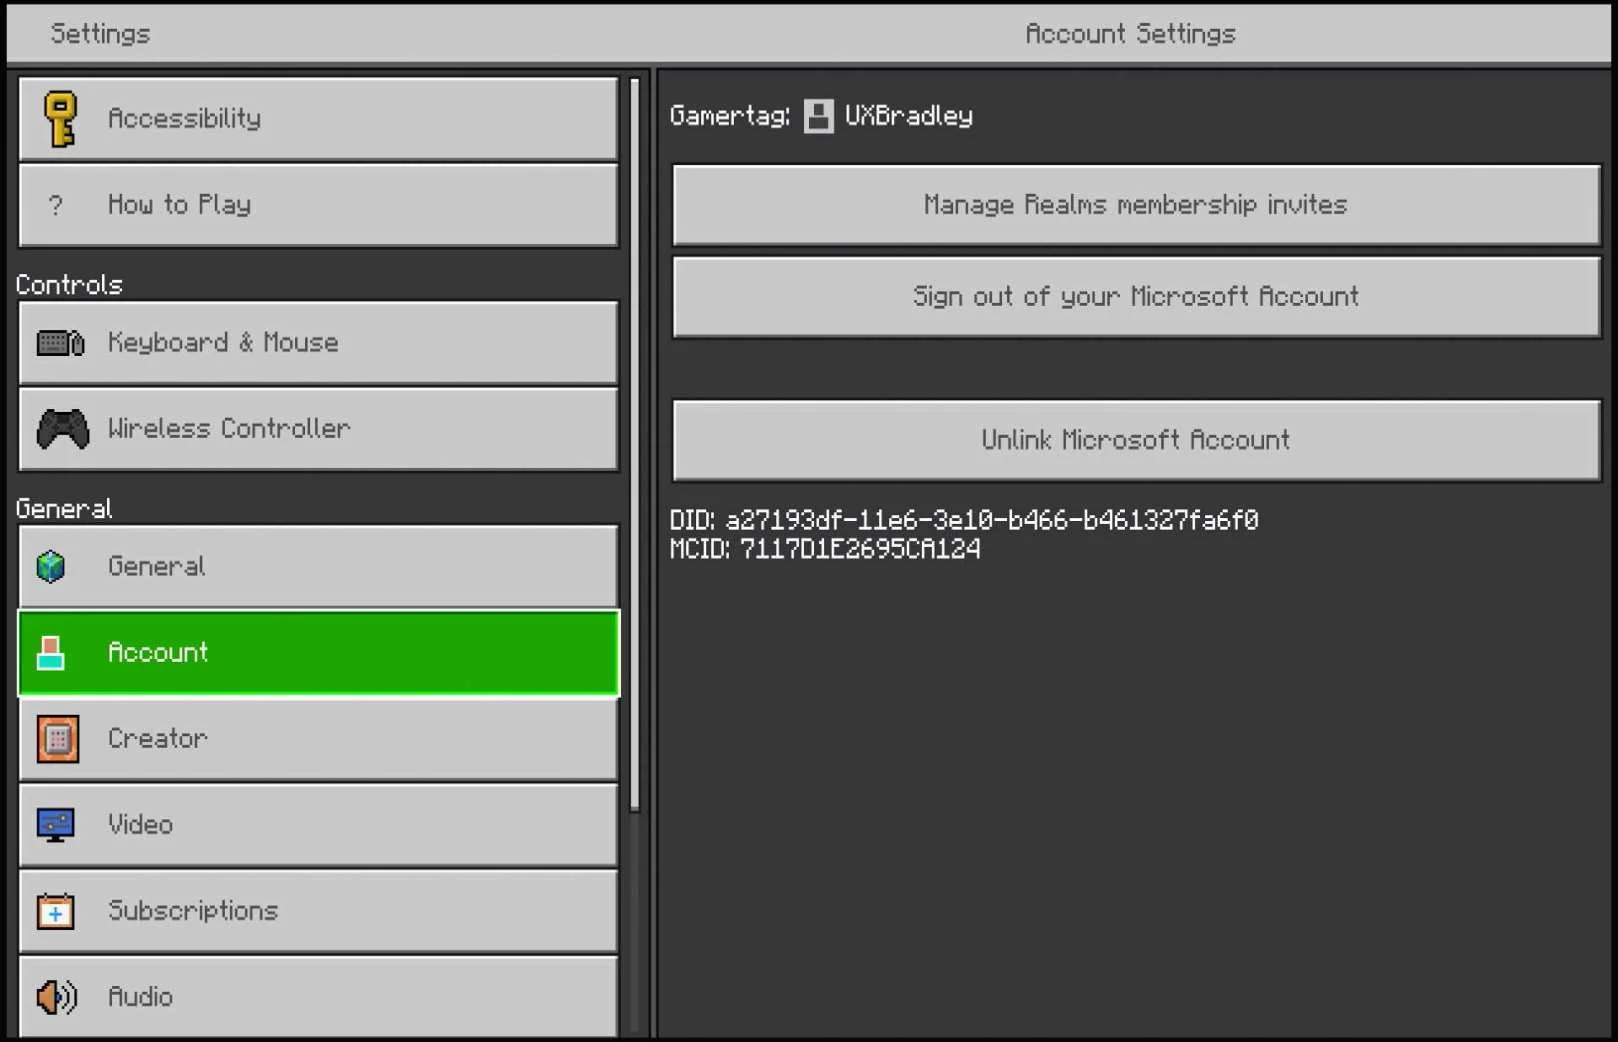Open the Accessibility settings tab
This screenshot has height=1042, width=1618.
click(x=318, y=119)
